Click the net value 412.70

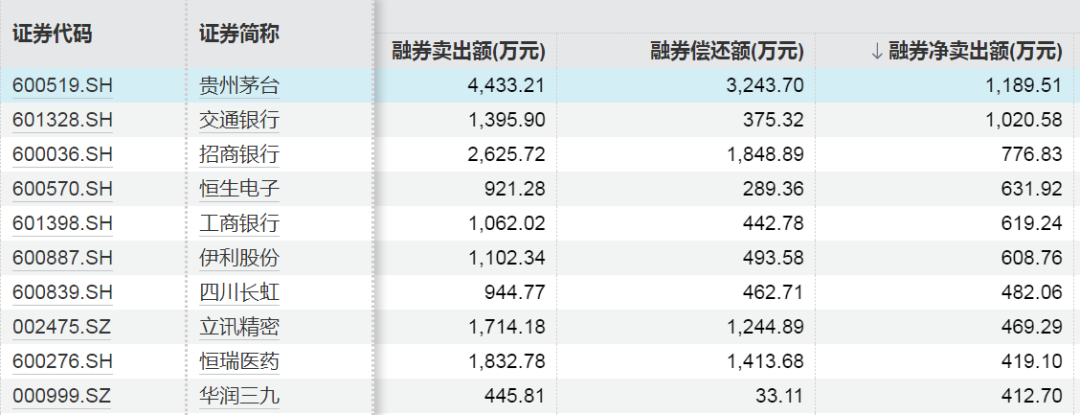click(x=1032, y=396)
